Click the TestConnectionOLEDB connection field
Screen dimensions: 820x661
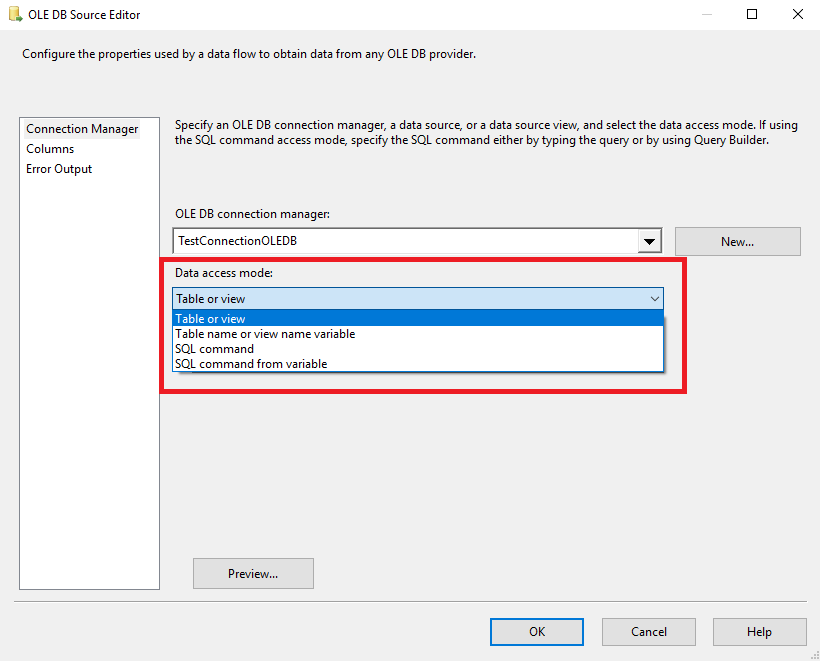point(400,241)
